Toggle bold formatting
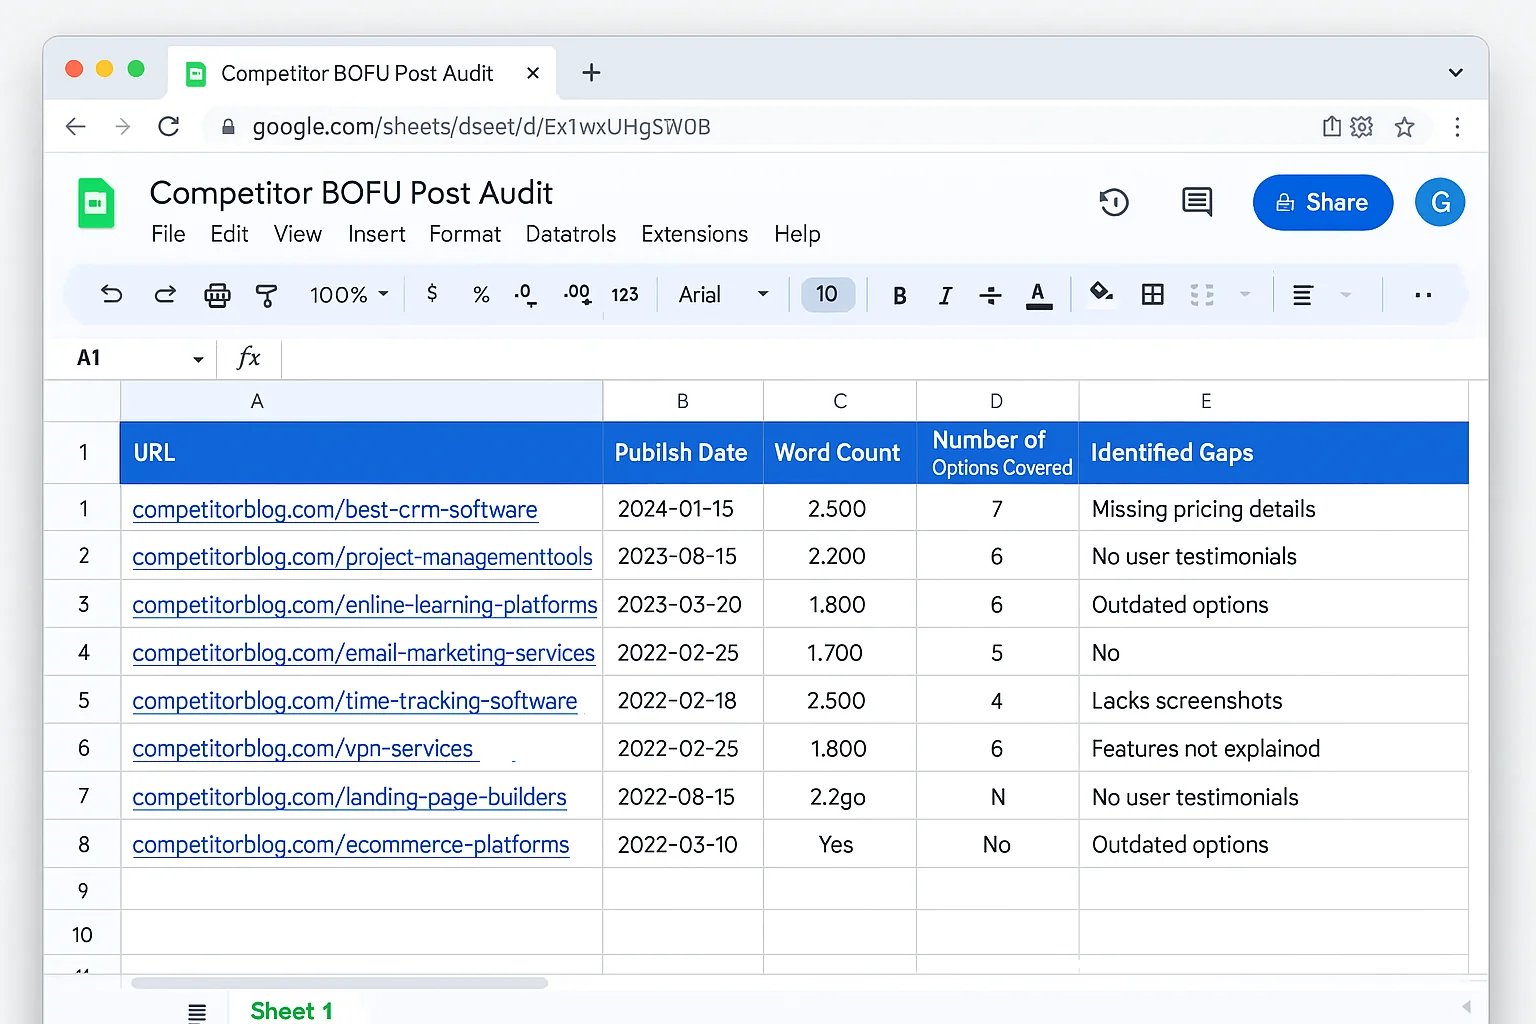 point(898,294)
